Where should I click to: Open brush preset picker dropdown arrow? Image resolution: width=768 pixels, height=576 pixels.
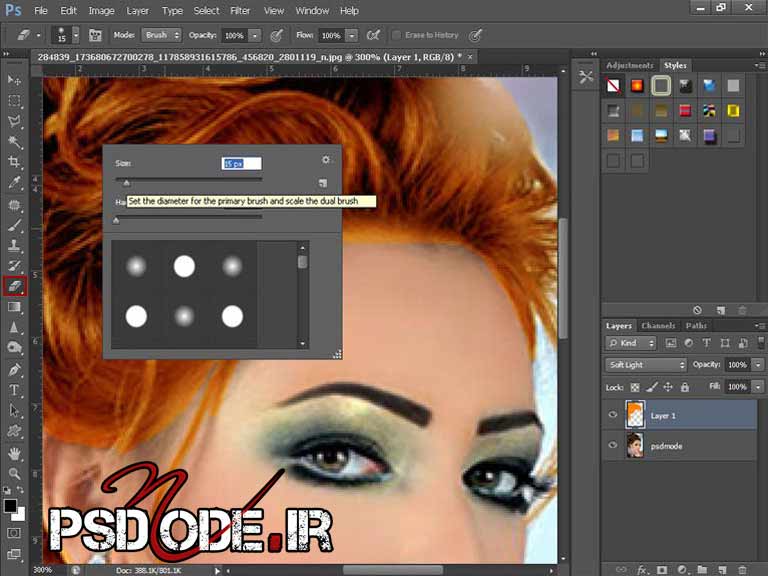(75, 35)
